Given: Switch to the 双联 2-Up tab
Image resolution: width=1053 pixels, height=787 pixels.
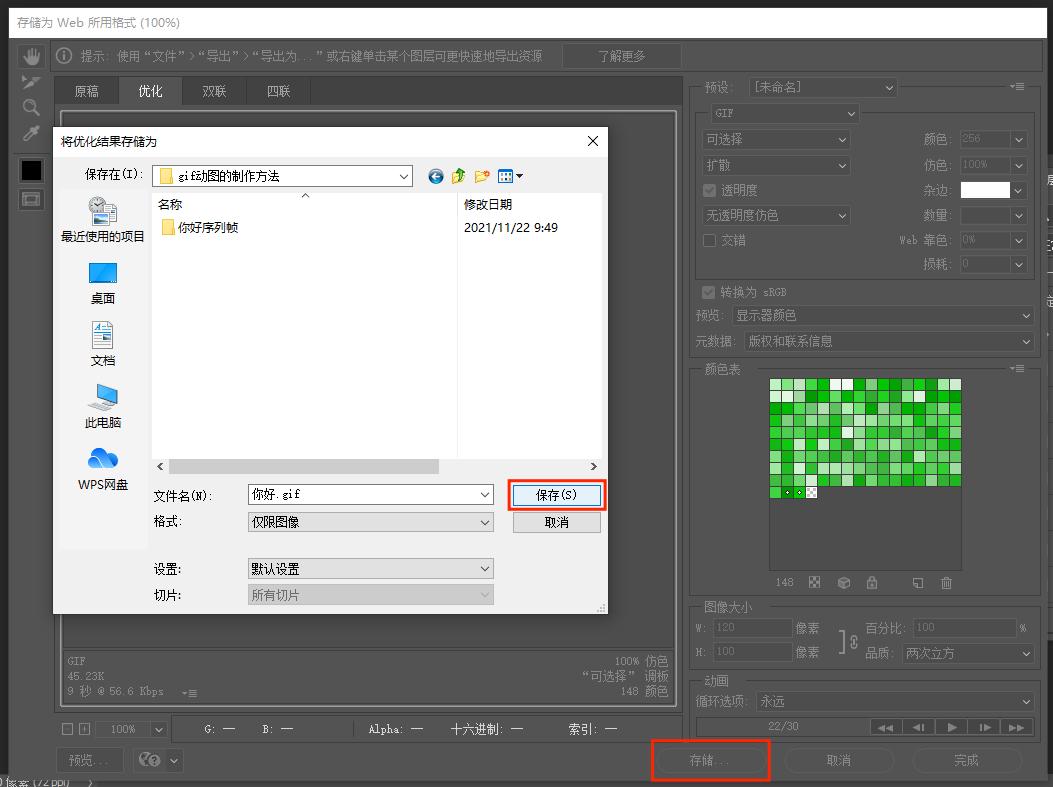Looking at the screenshot, I should click(215, 90).
